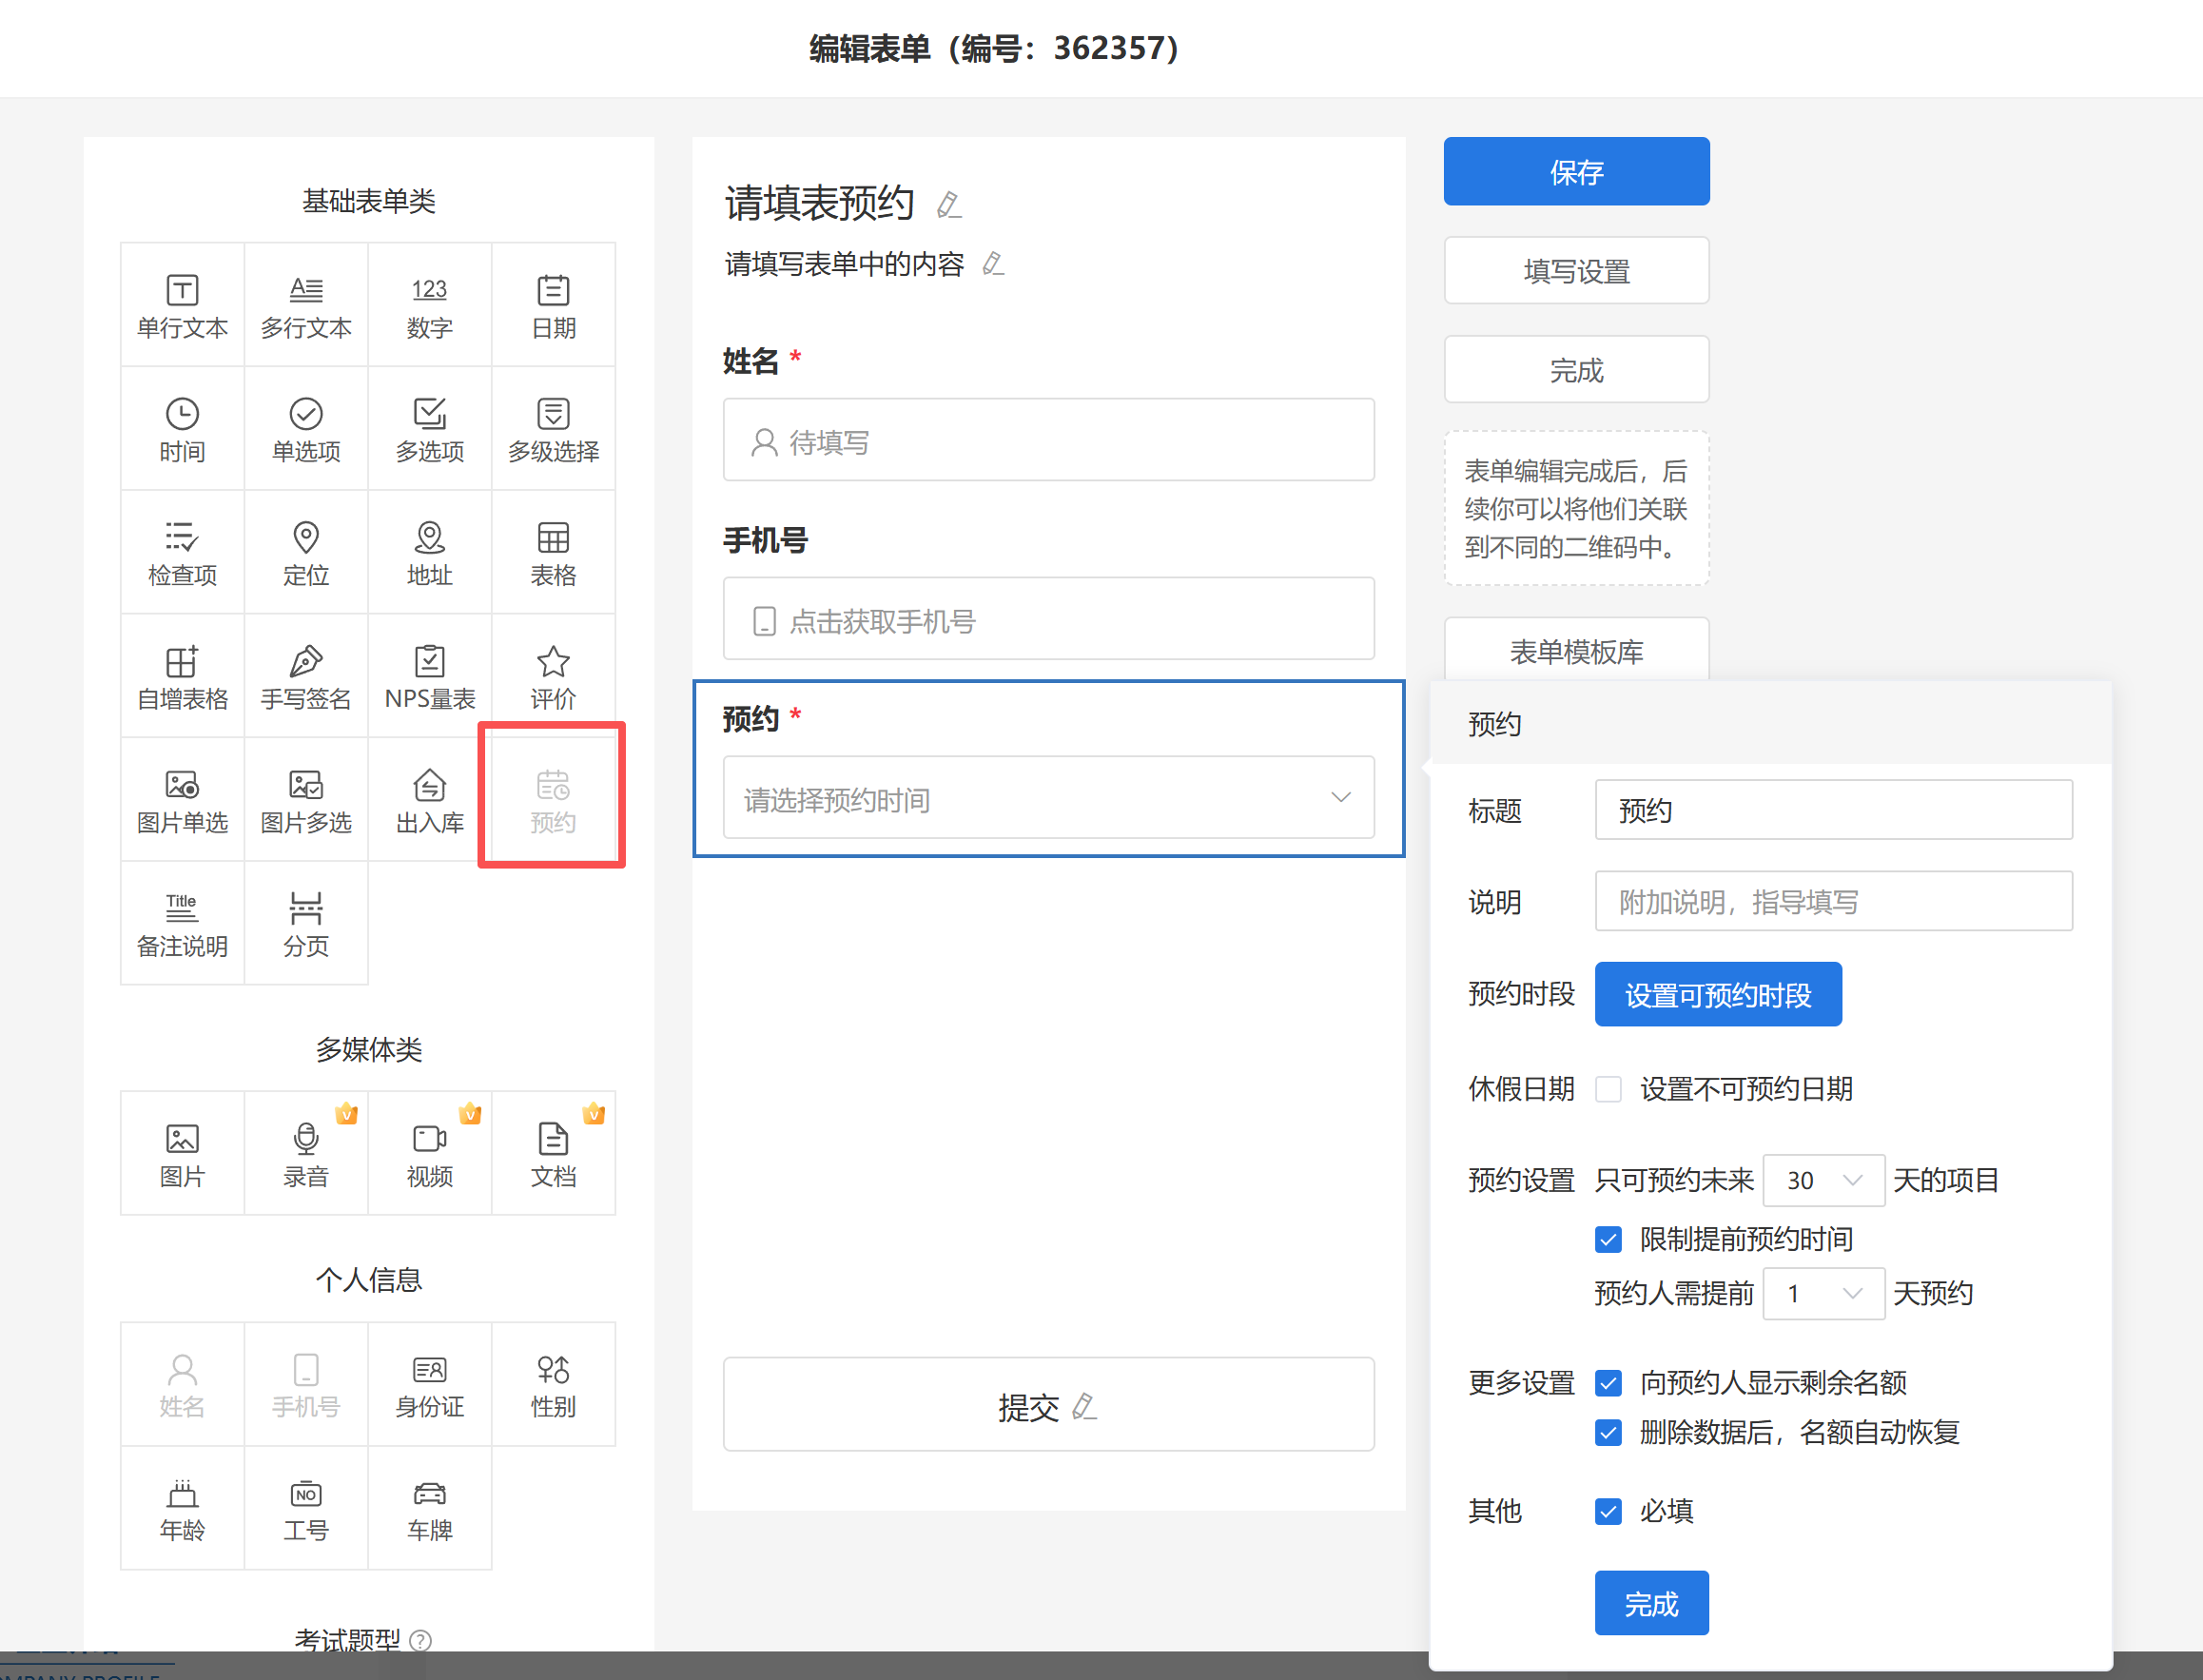Open the form template library
The height and width of the screenshot is (1680, 2203).
point(1576,652)
